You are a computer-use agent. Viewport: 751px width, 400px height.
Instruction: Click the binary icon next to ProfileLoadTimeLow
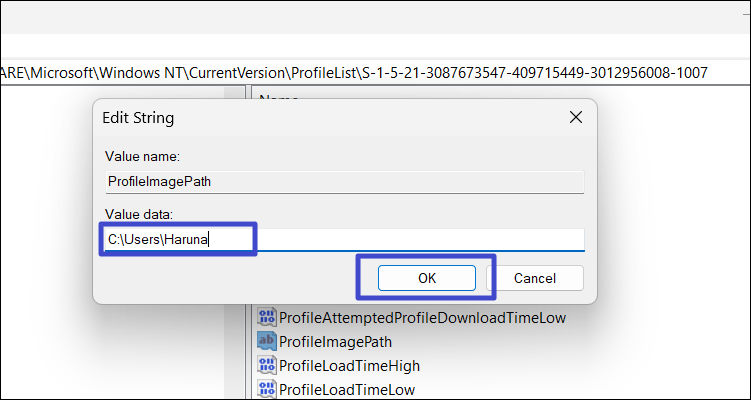pyautogui.click(x=267, y=389)
